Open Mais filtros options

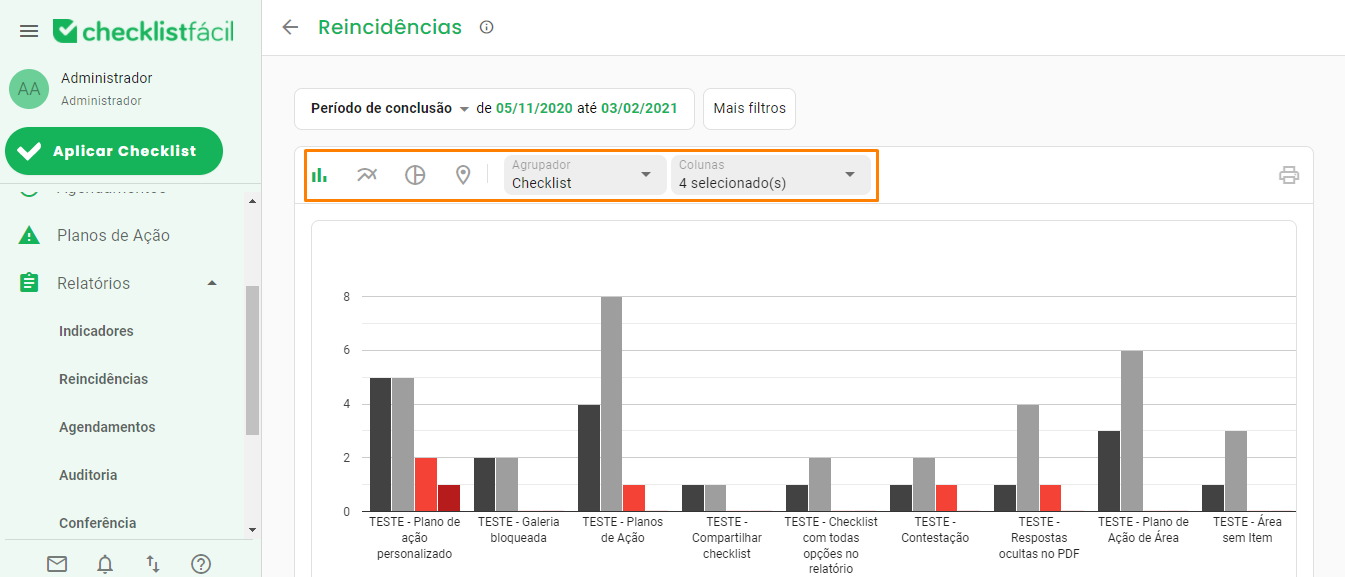point(749,108)
